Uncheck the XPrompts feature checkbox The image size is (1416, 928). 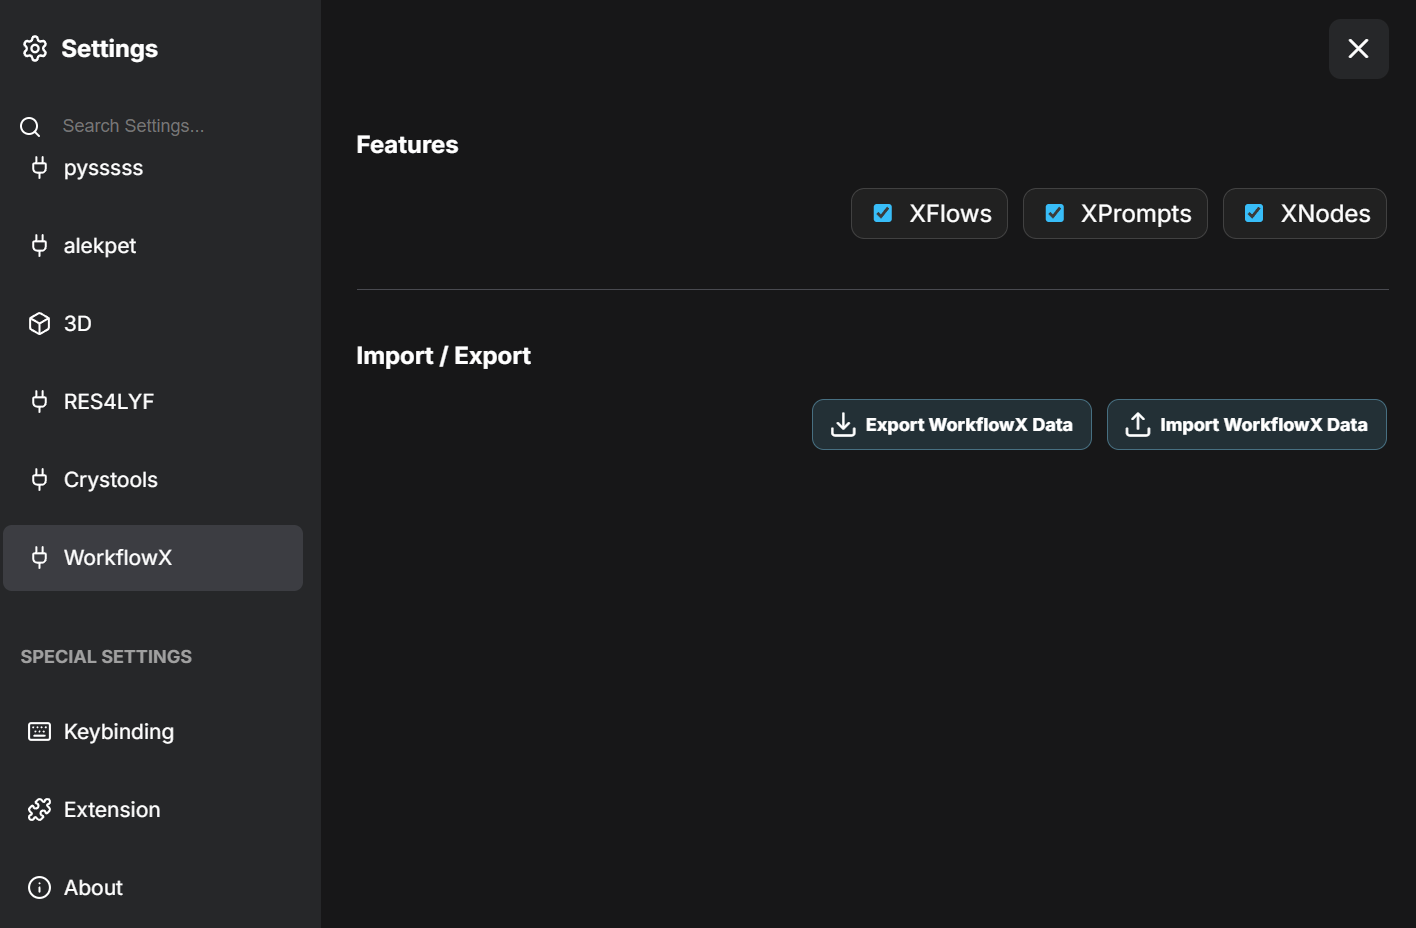tap(1055, 213)
